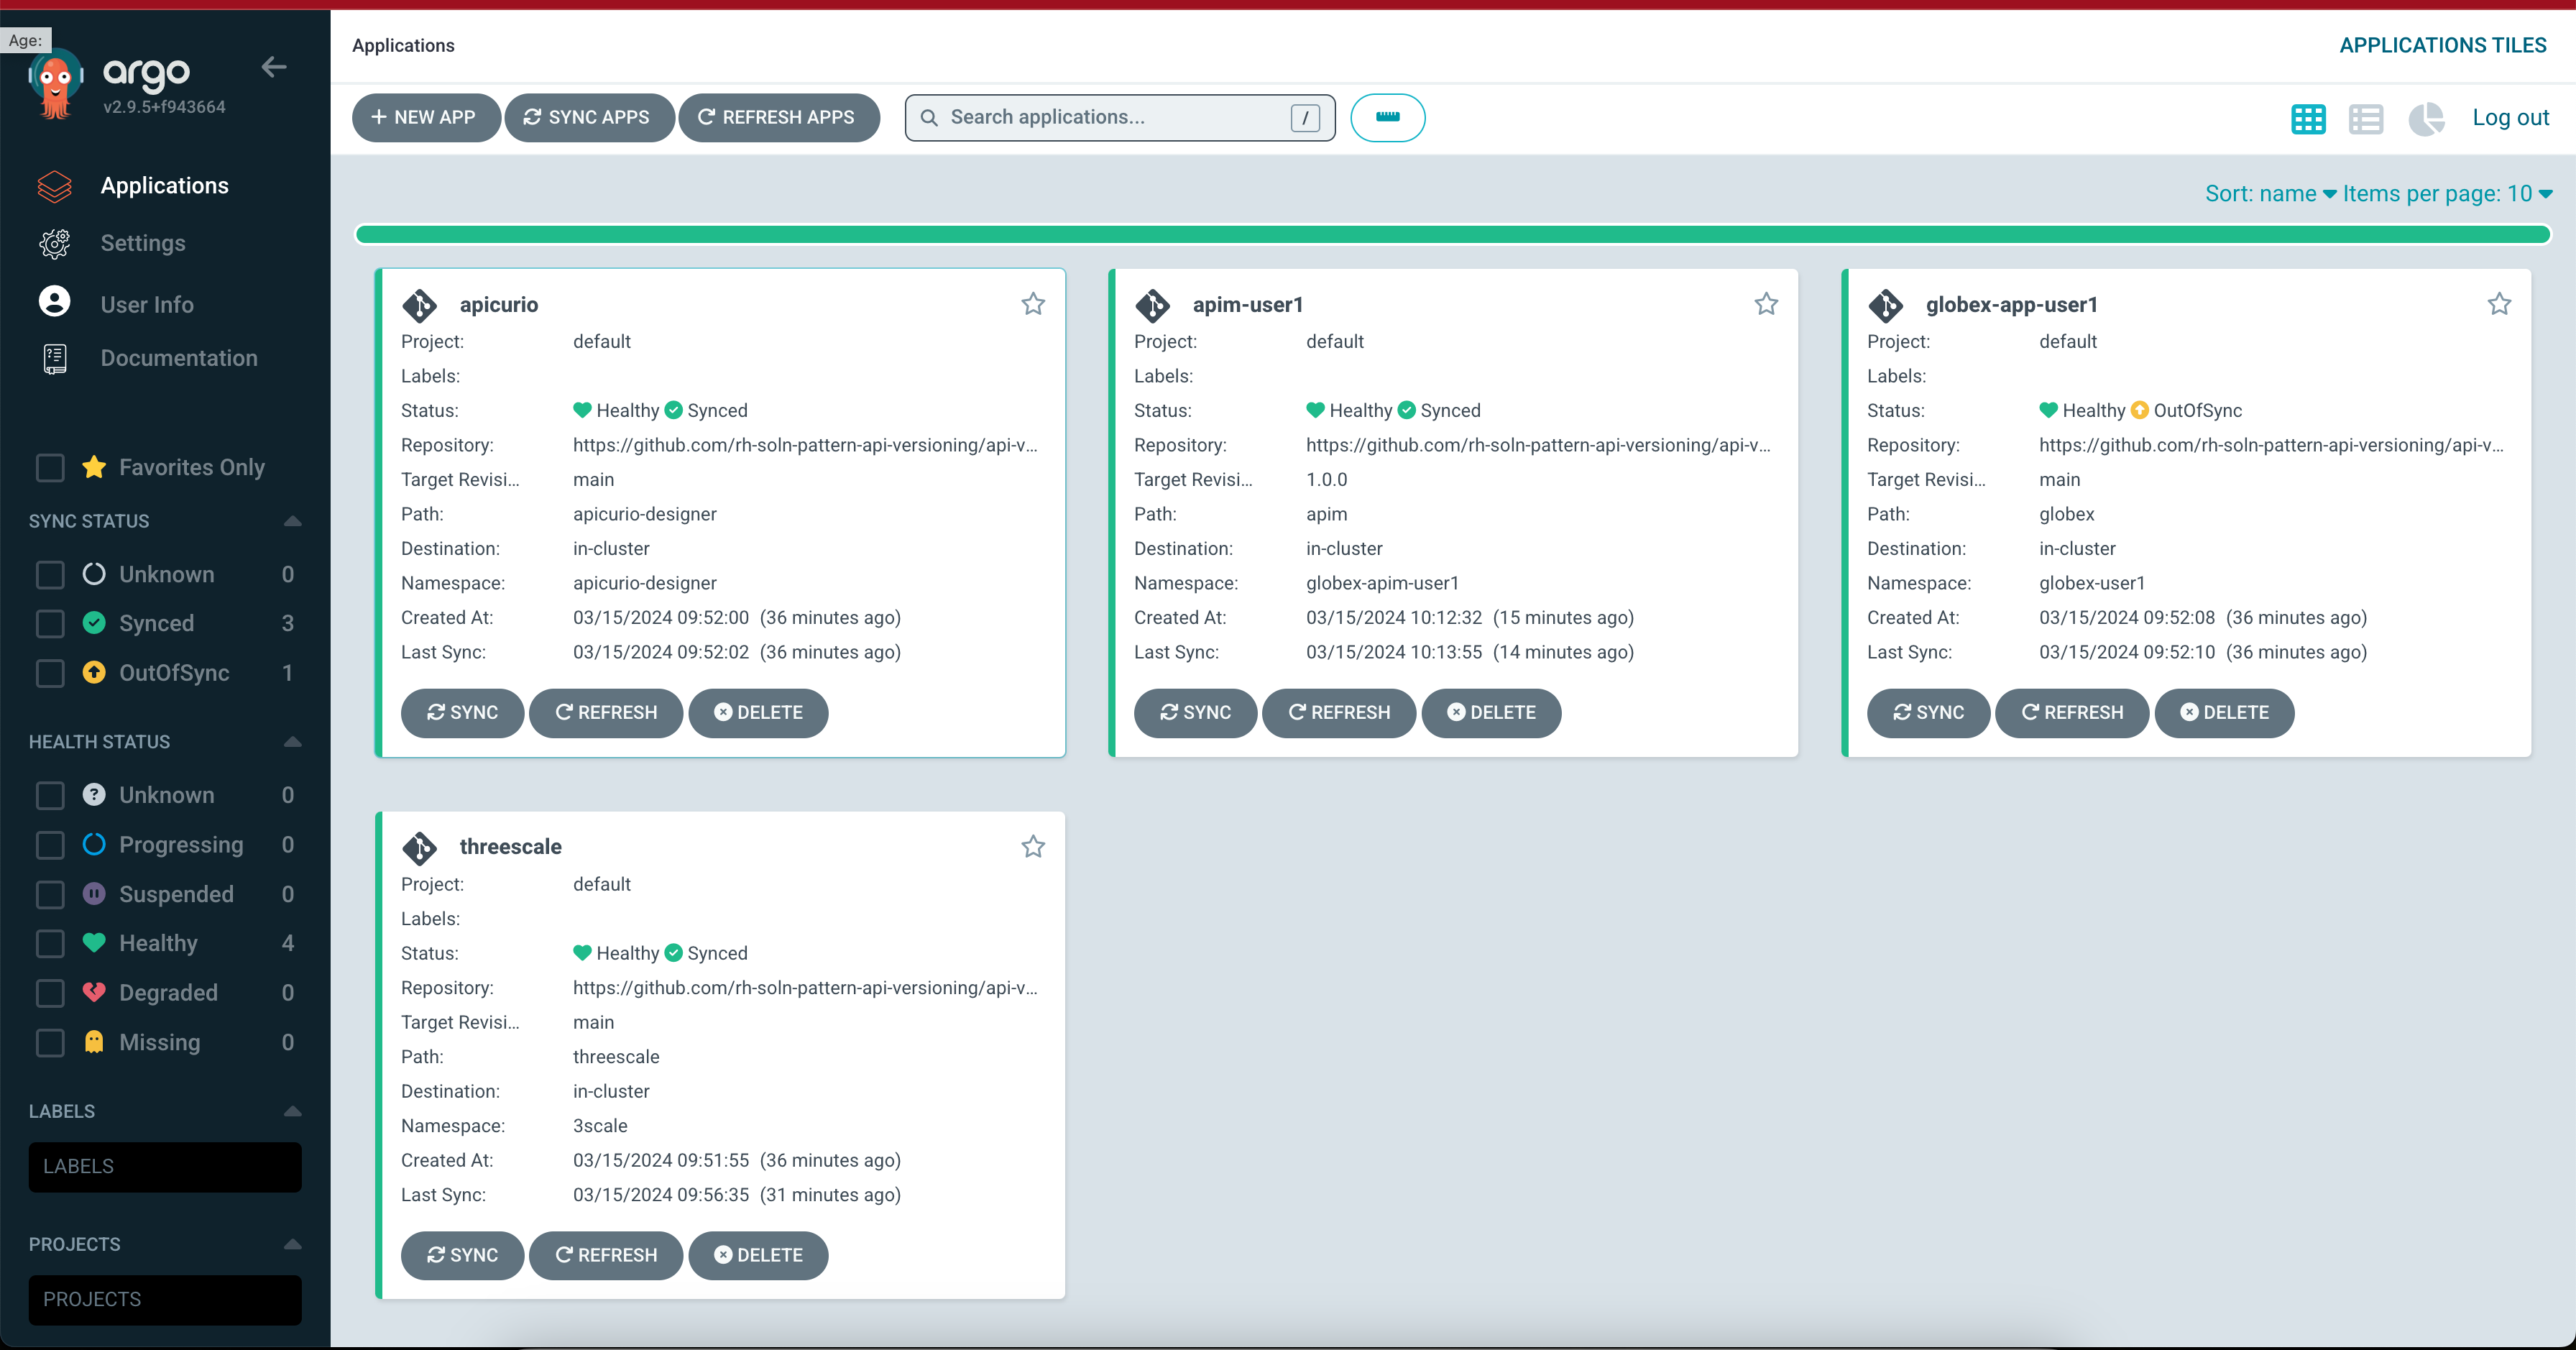Open Applications from the sidebar
The width and height of the screenshot is (2576, 1350).
click(164, 186)
